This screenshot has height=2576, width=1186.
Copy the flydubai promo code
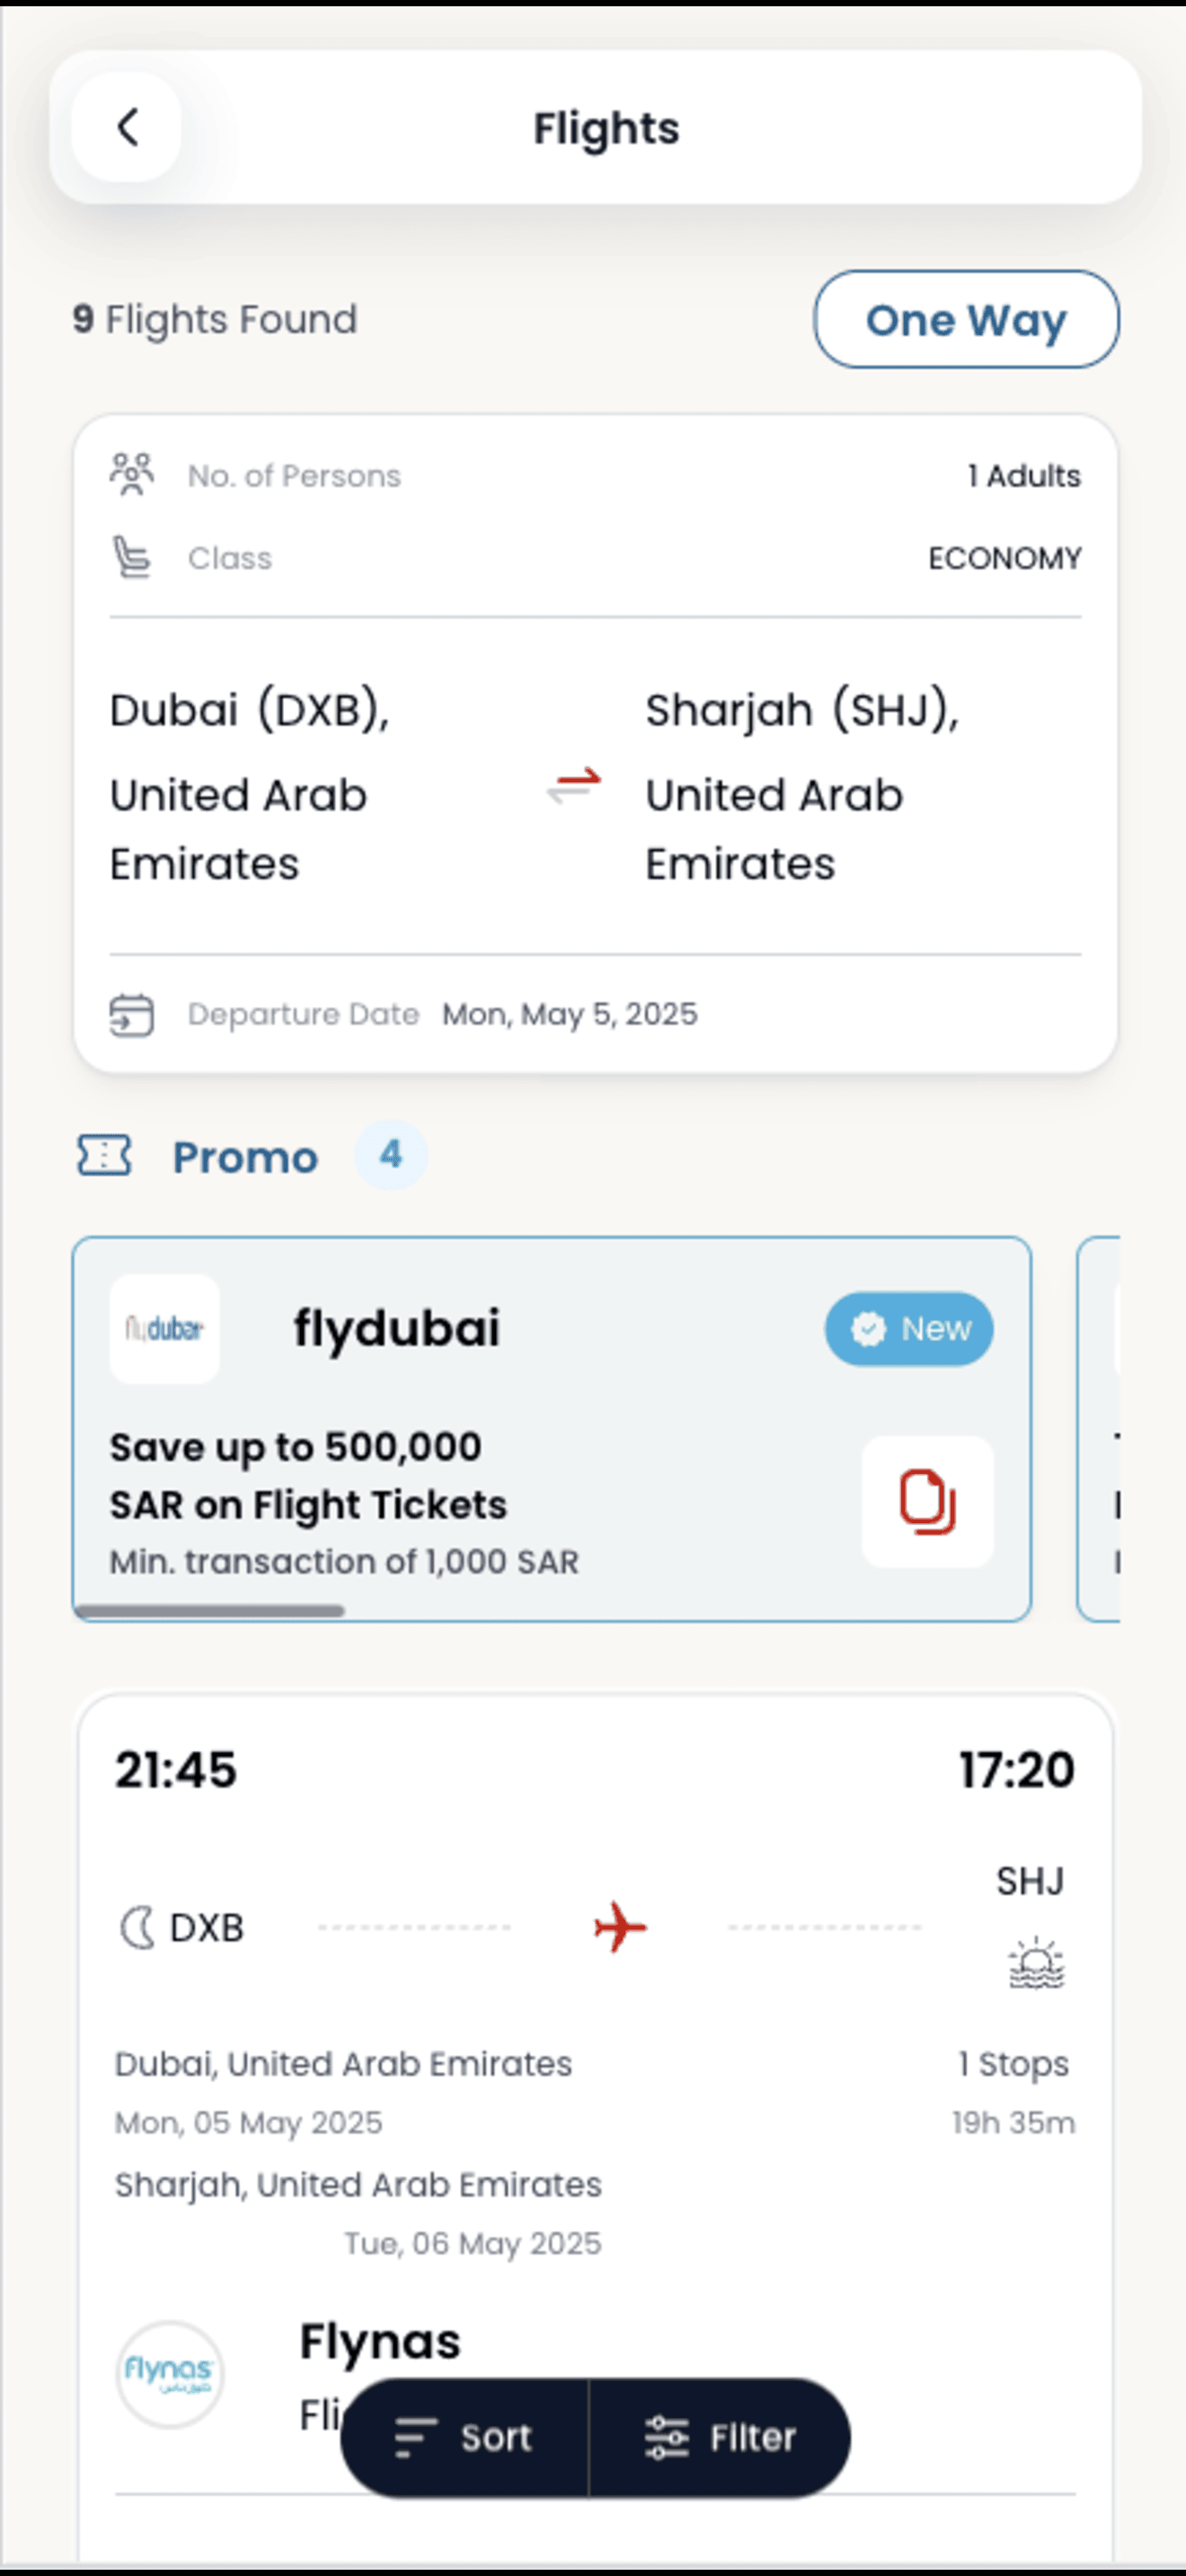(x=927, y=1501)
